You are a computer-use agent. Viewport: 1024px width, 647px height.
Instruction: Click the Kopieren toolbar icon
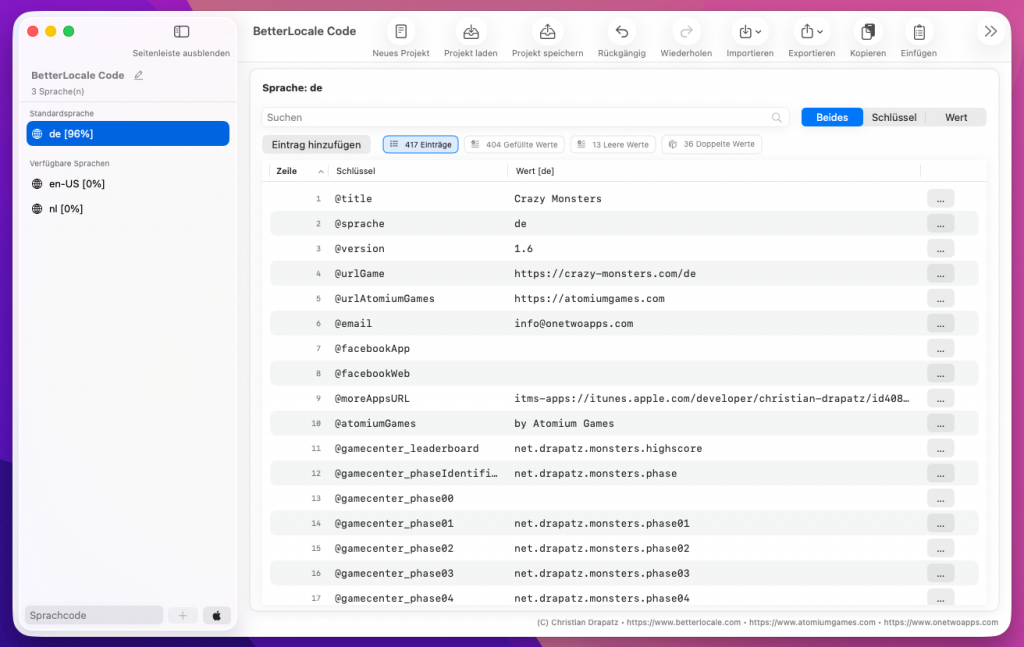[x=867, y=32]
